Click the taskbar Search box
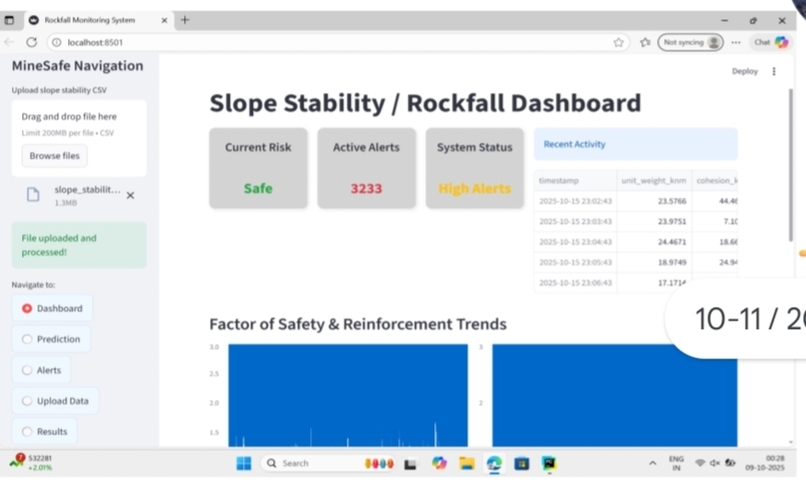This screenshot has width=806, height=489. [329, 463]
